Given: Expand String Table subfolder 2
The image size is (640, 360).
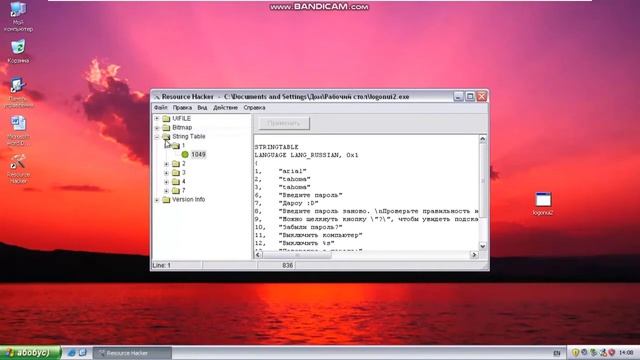Looking at the screenshot, I should 167,164.
